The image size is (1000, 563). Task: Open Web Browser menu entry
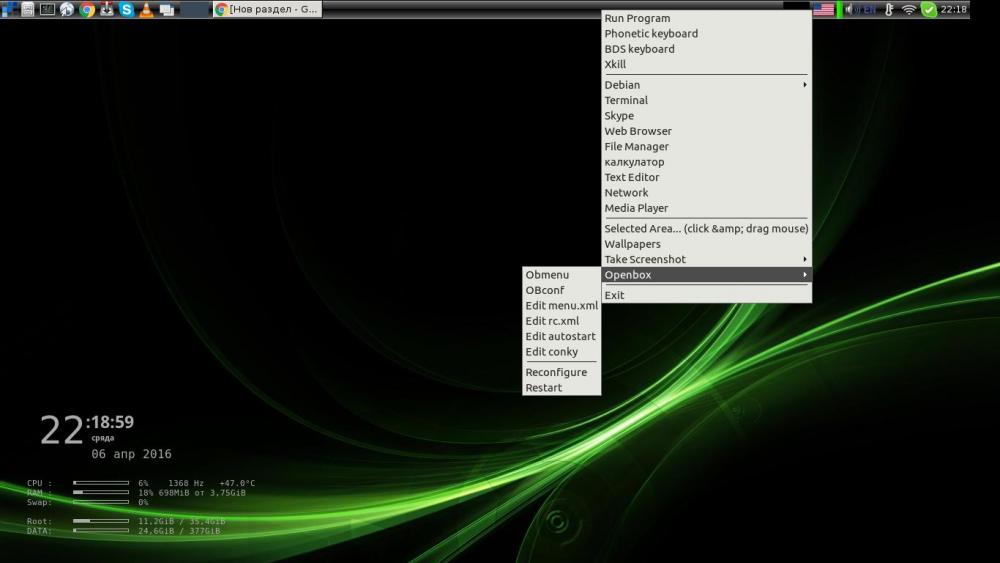pyautogui.click(x=707, y=131)
